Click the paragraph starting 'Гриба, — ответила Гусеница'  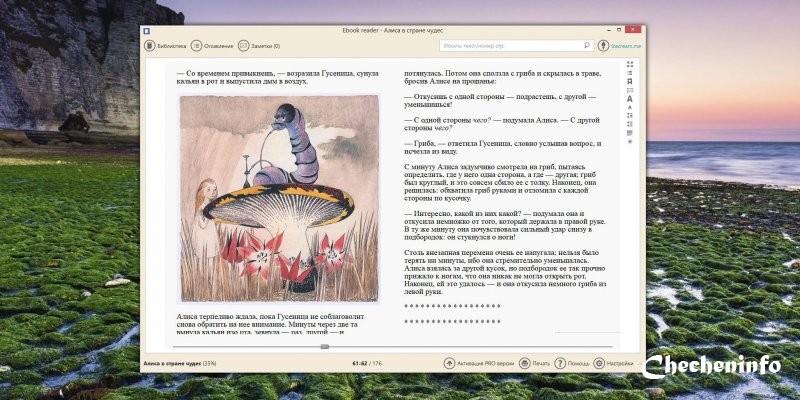click(503, 147)
